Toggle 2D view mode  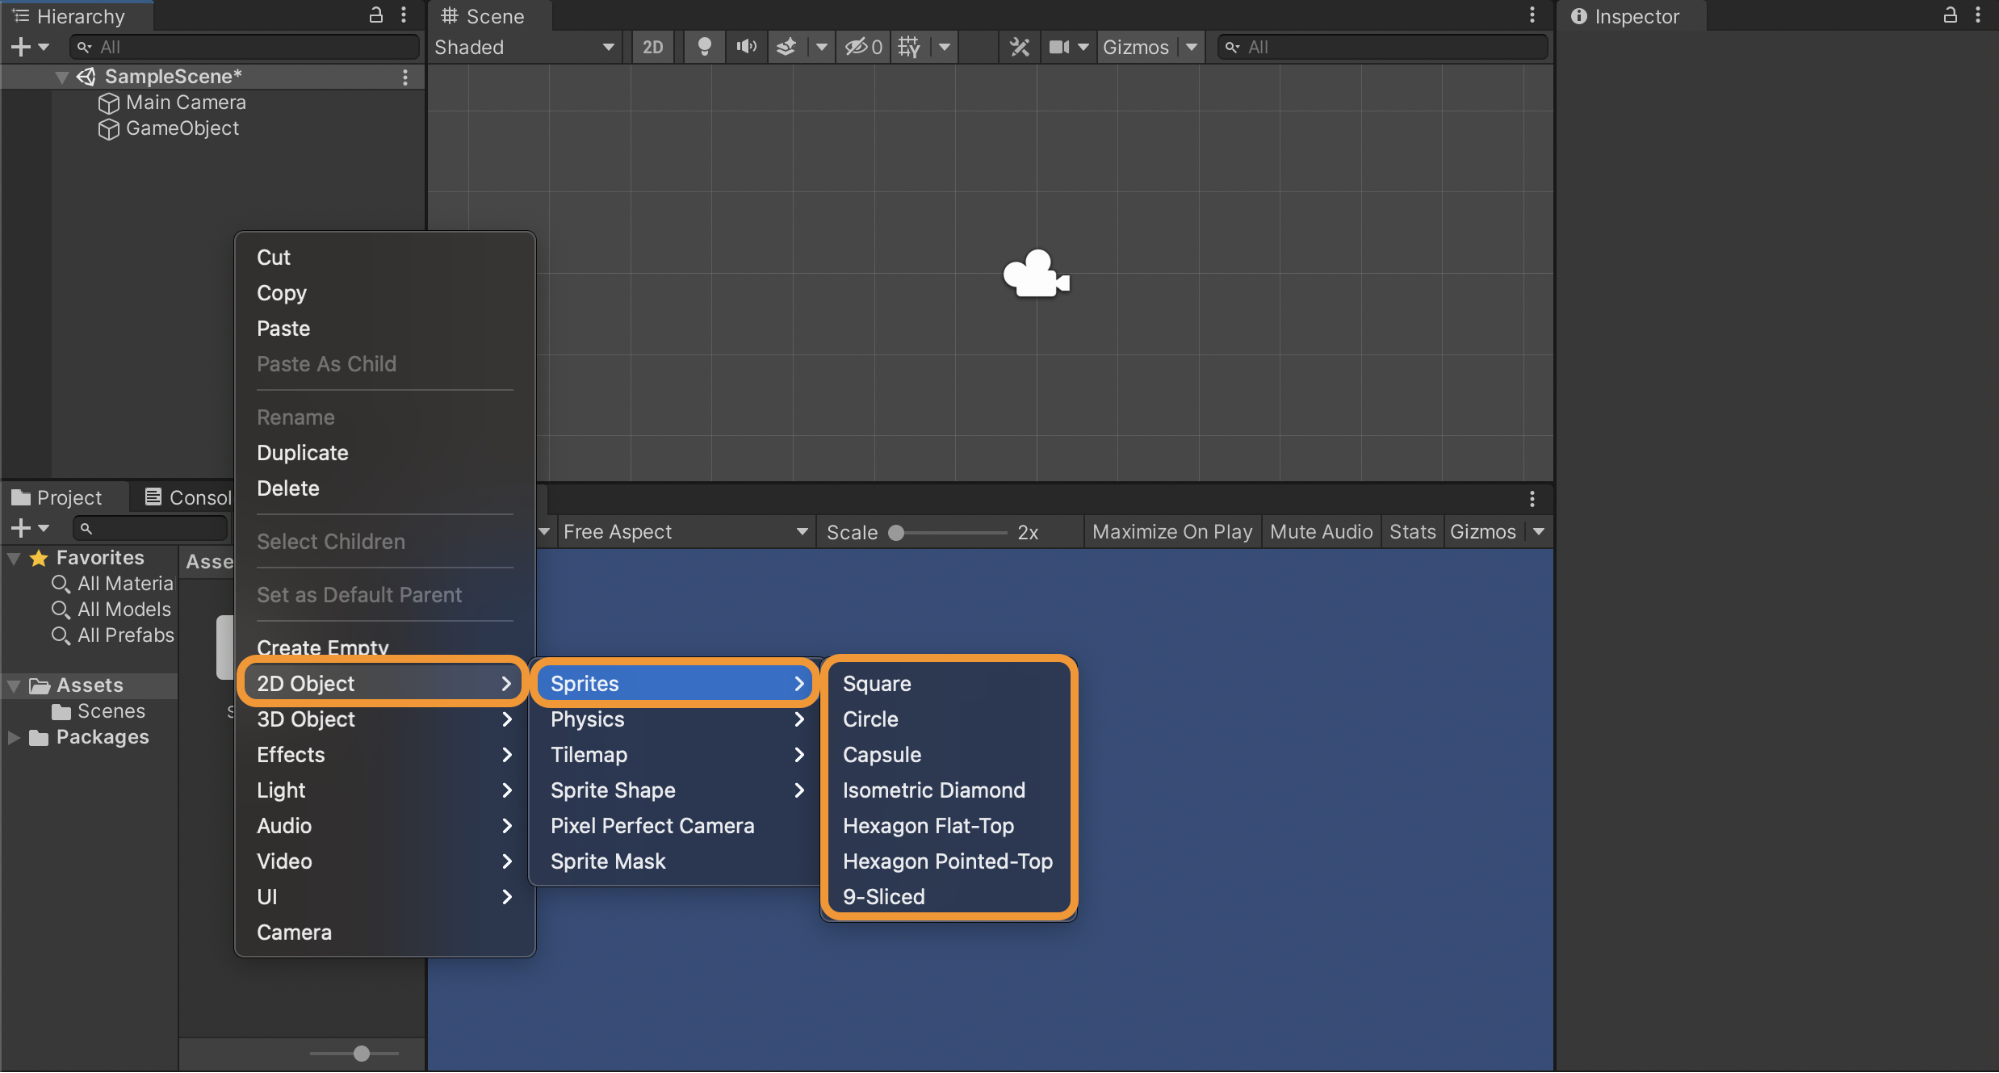[x=653, y=47]
